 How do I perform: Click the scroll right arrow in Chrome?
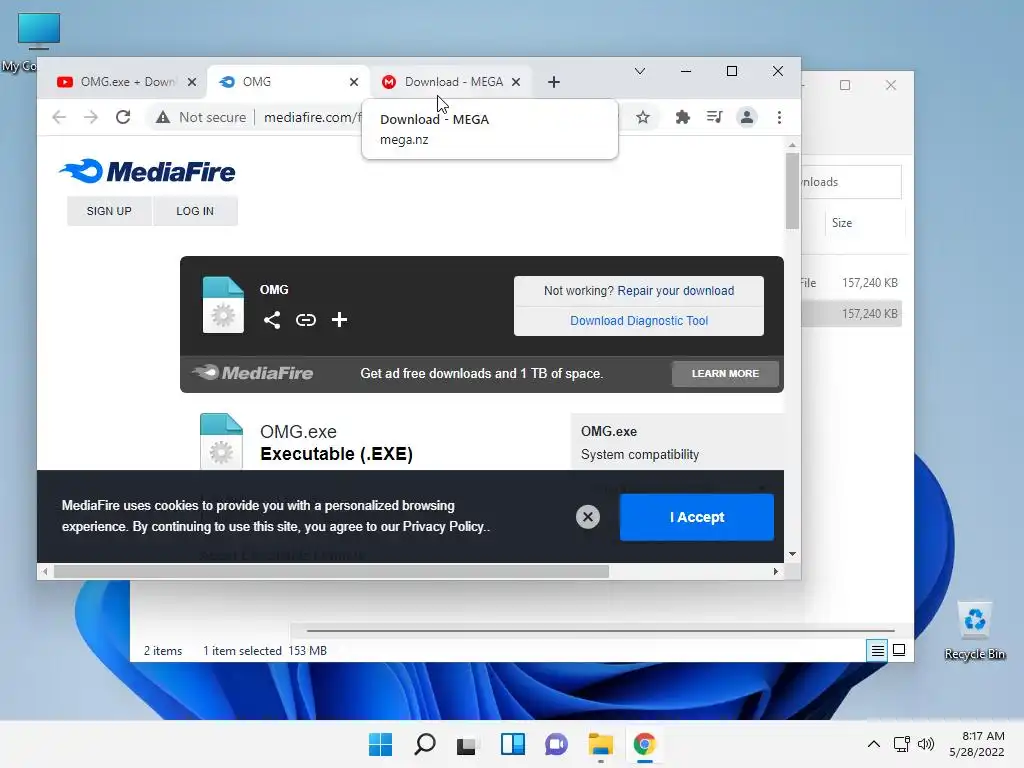(775, 571)
